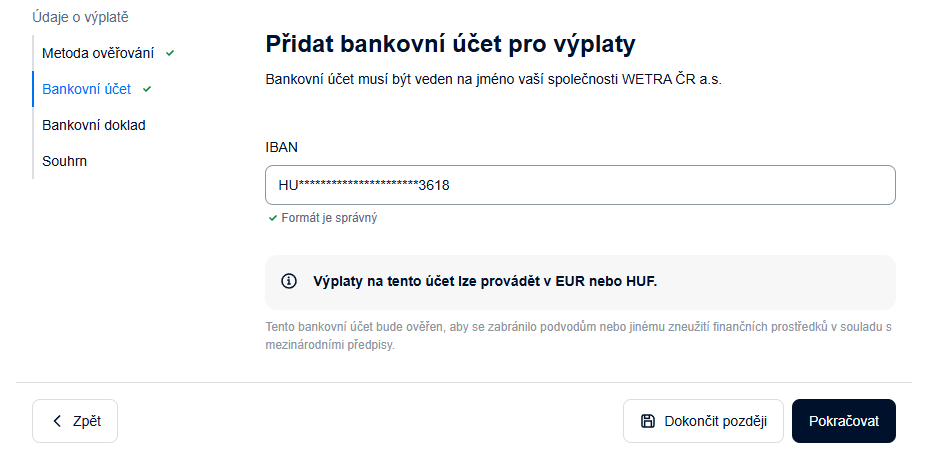The image size is (930, 453).
Task: Click the Údaje o výplatě section header
Action: 80,17
